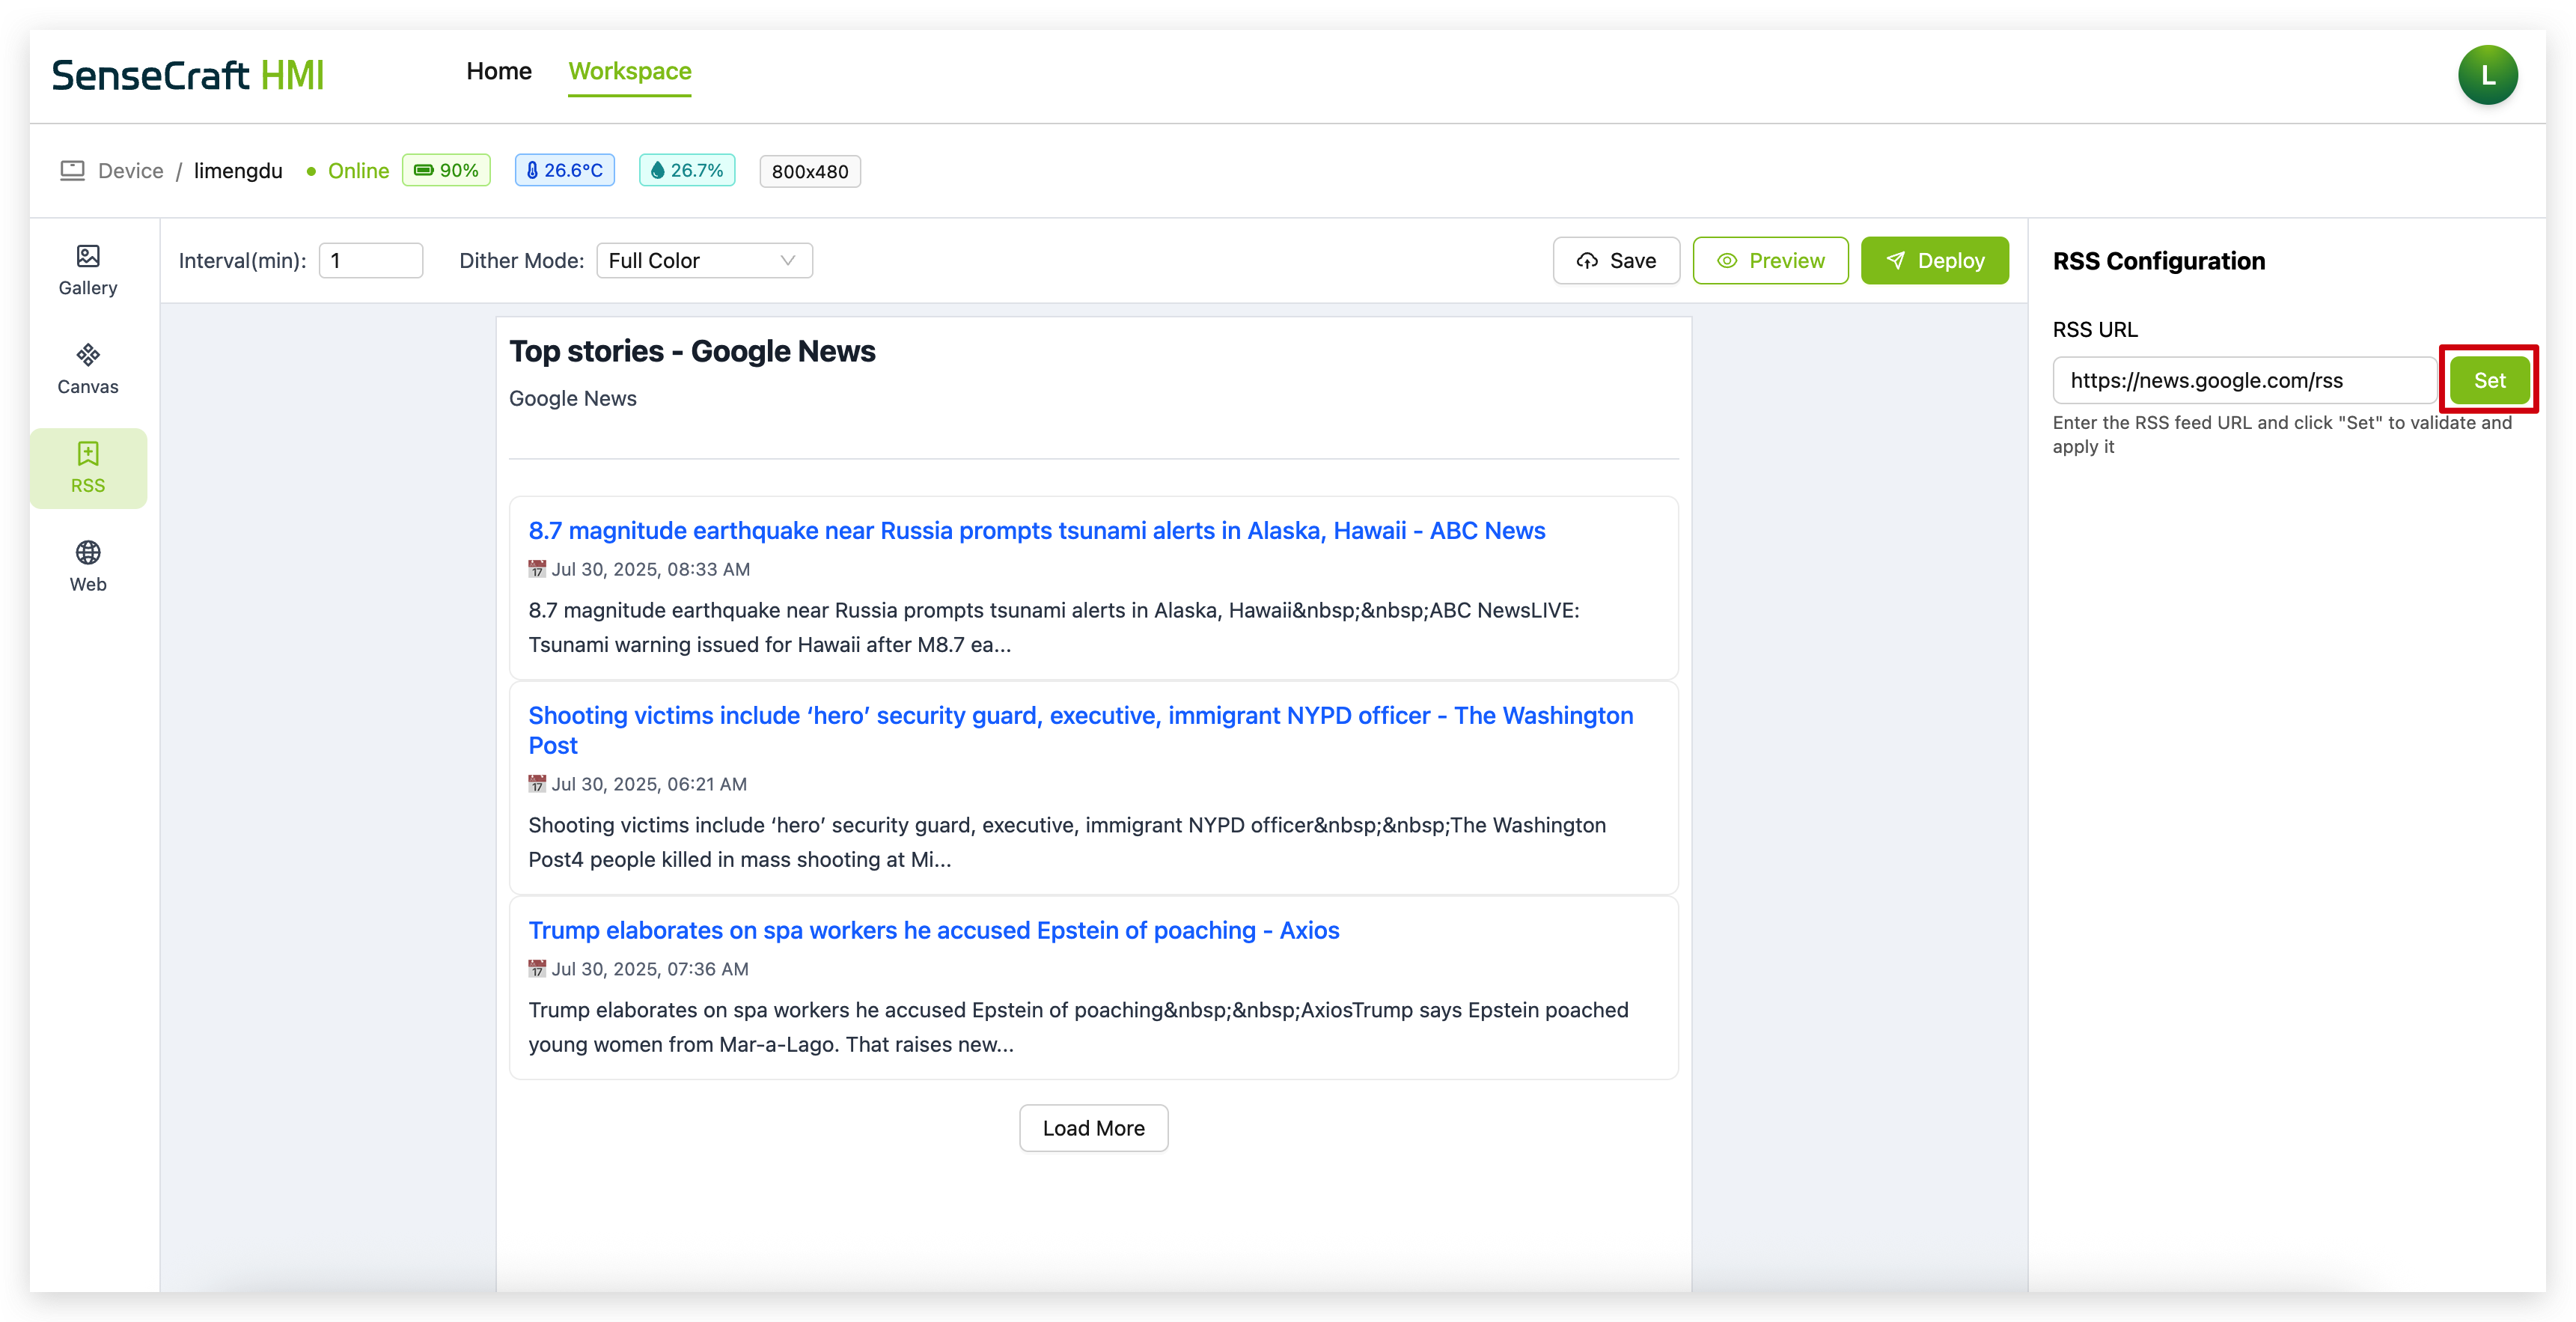The width and height of the screenshot is (2576, 1322).
Task: Switch to the Workspace tab
Action: [630, 71]
